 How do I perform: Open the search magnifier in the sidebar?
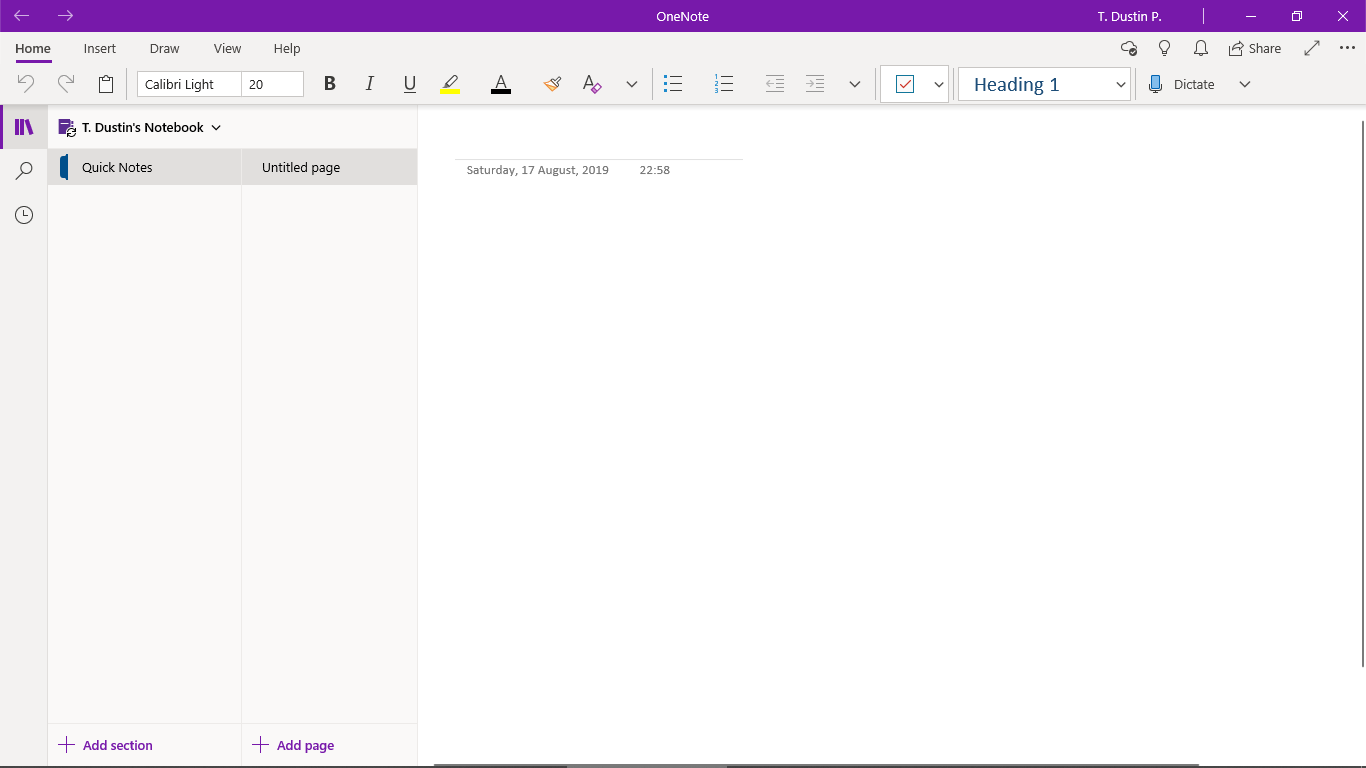(x=24, y=171)
